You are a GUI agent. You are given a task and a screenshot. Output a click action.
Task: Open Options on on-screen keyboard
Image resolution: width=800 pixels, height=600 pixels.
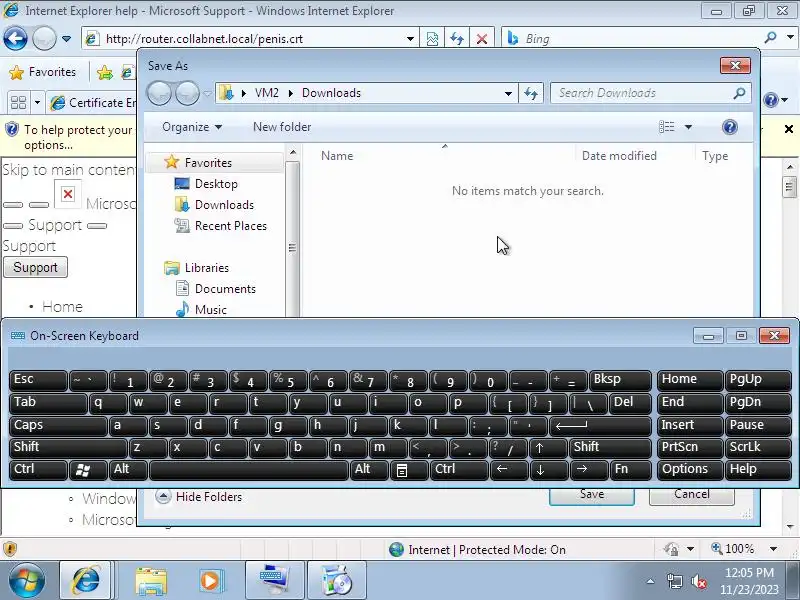pos(690,470)
